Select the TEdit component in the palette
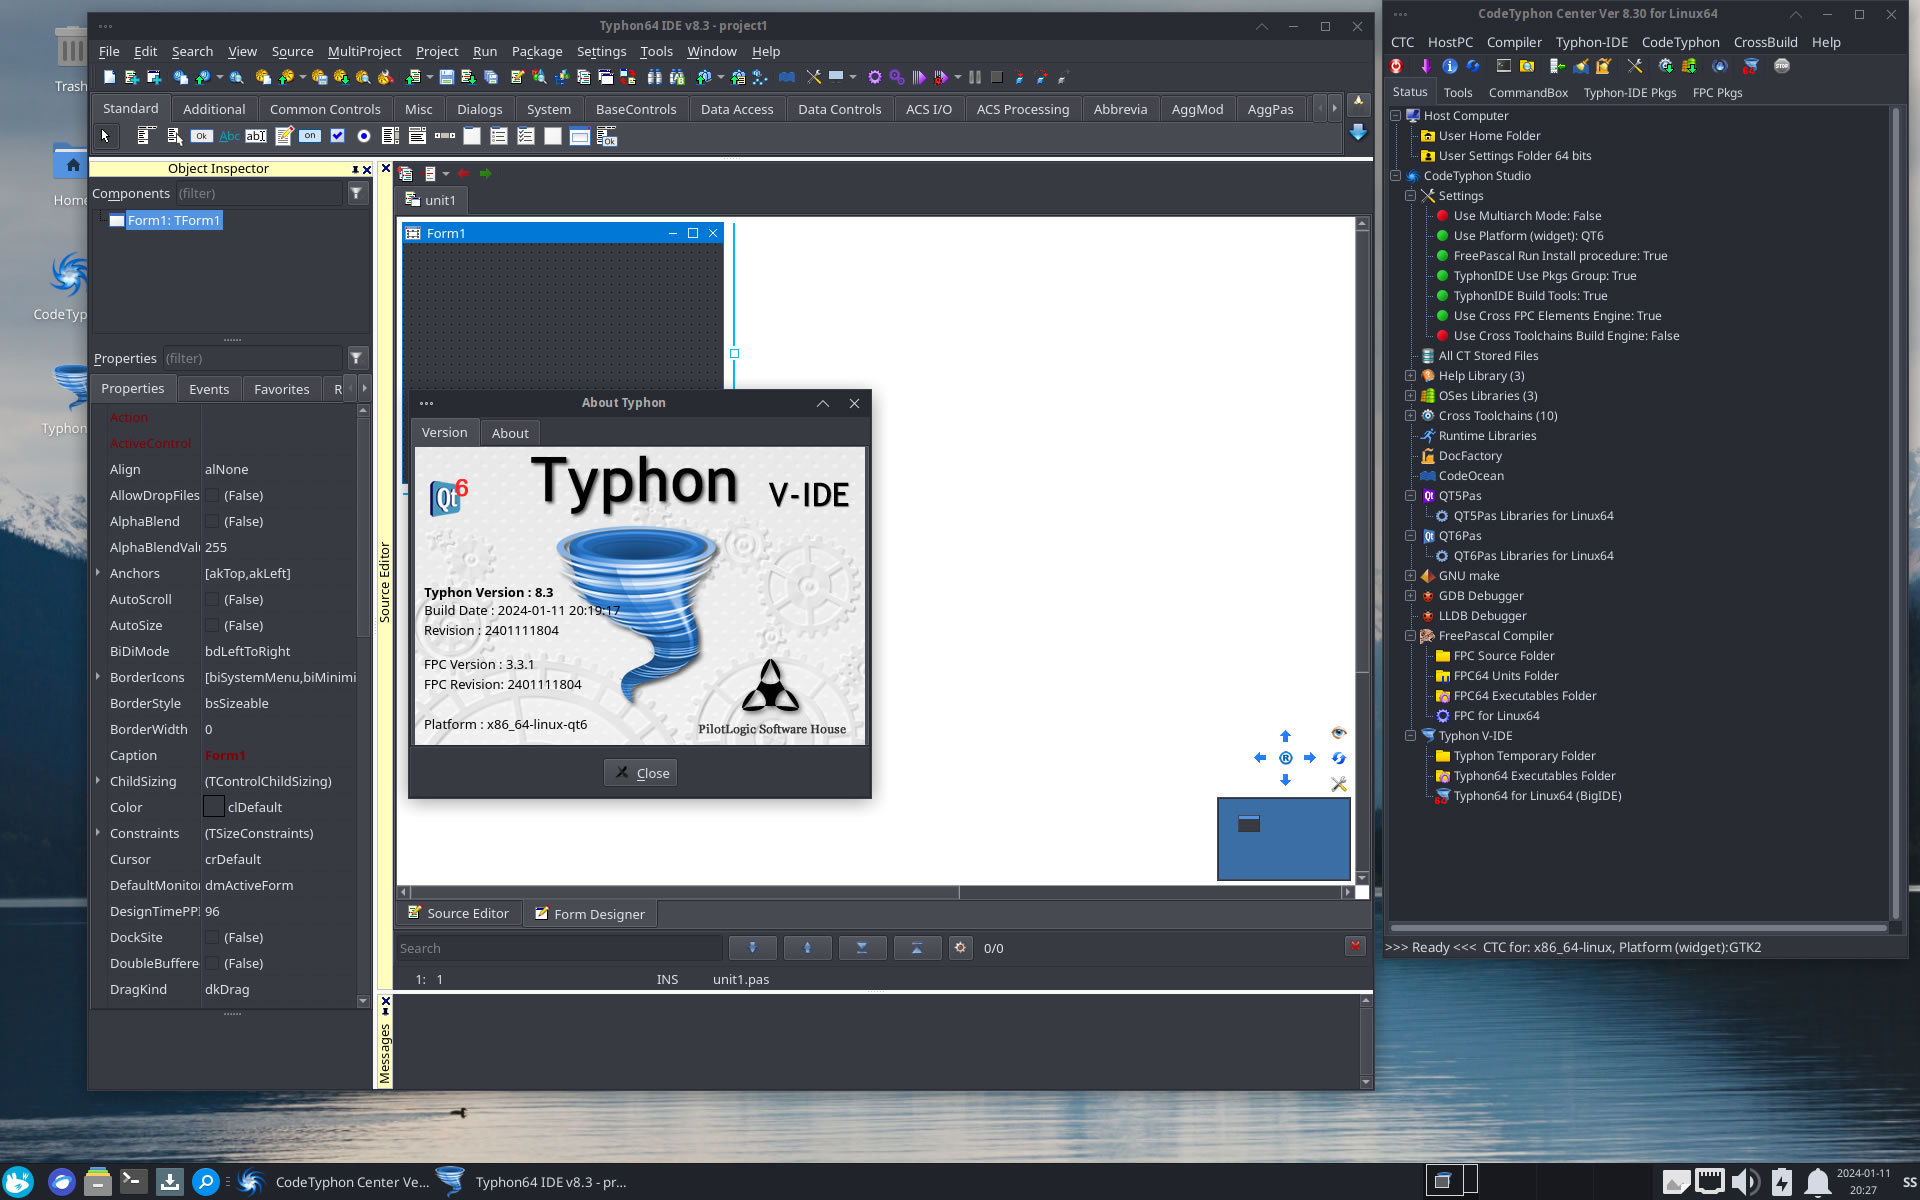Screen dimensions: 1920x1200 click(256, 136)
